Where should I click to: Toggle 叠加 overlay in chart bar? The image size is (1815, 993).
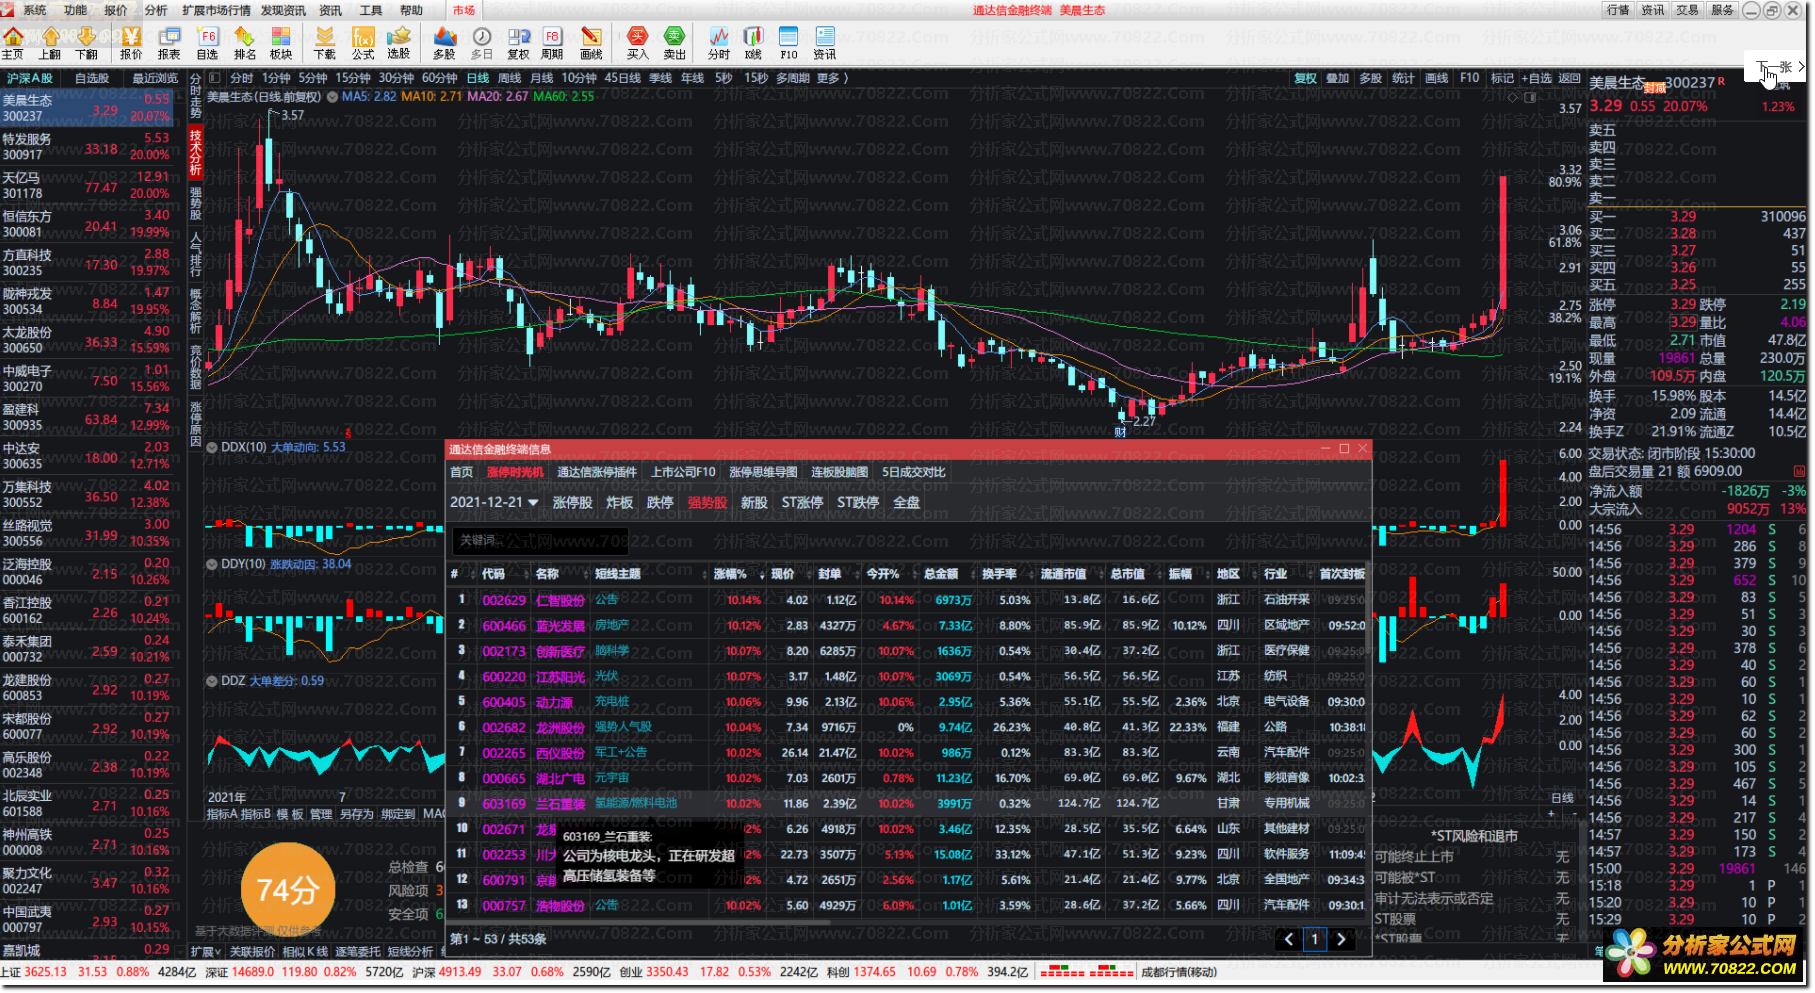click(x=1338, y=78)
